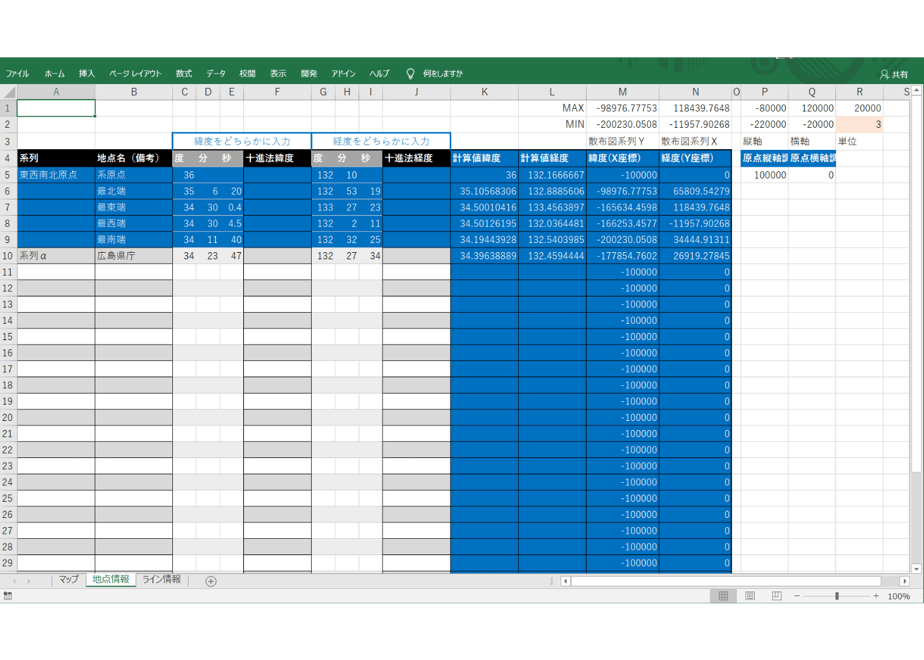Select the 計算値緯度 header cell
924x660 pixels.
point(484,158)
